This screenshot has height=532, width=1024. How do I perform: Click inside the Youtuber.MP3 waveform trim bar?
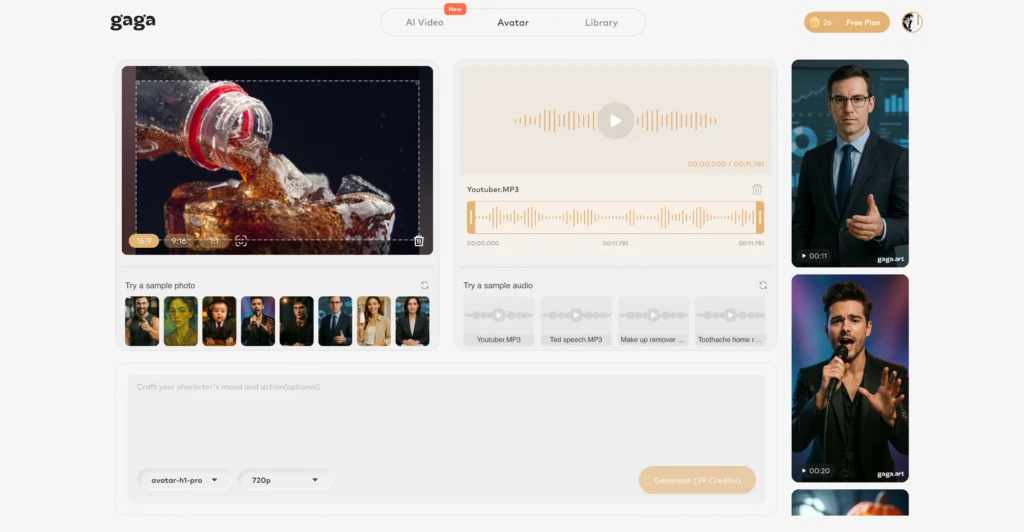coord(615,217)
